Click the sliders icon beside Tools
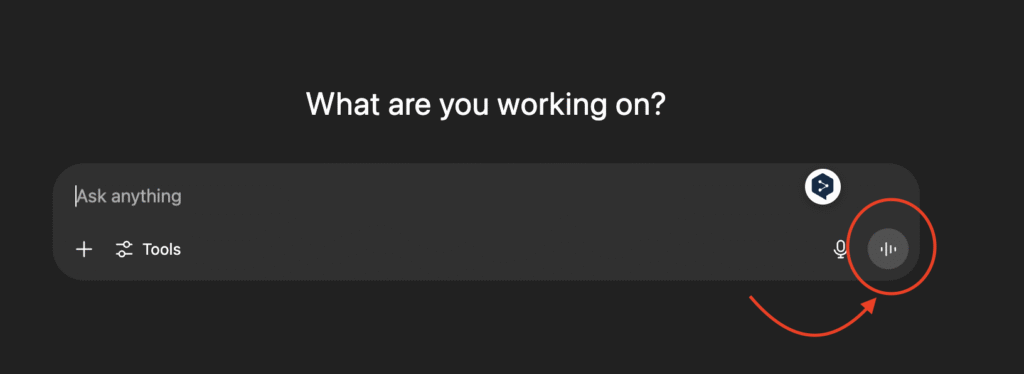The image size is (1024, 374). coord(124,249)
